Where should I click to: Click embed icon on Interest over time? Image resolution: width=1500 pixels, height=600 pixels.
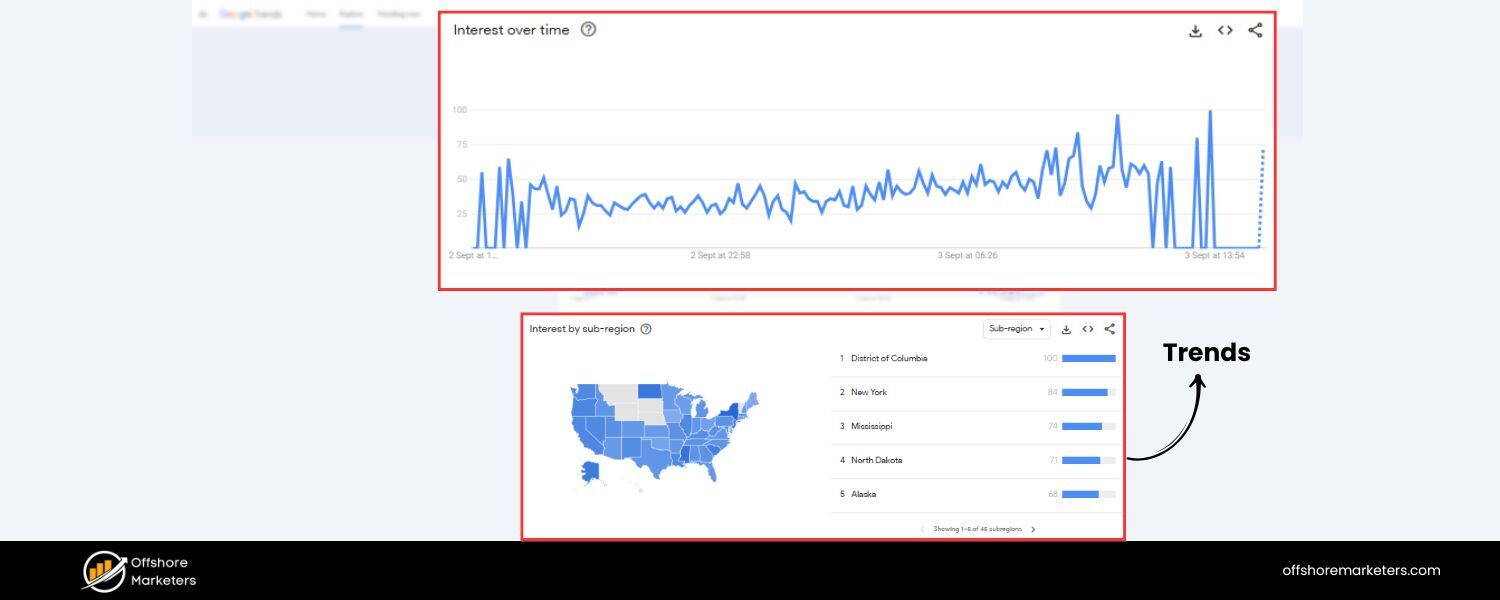pos(1225,31)
